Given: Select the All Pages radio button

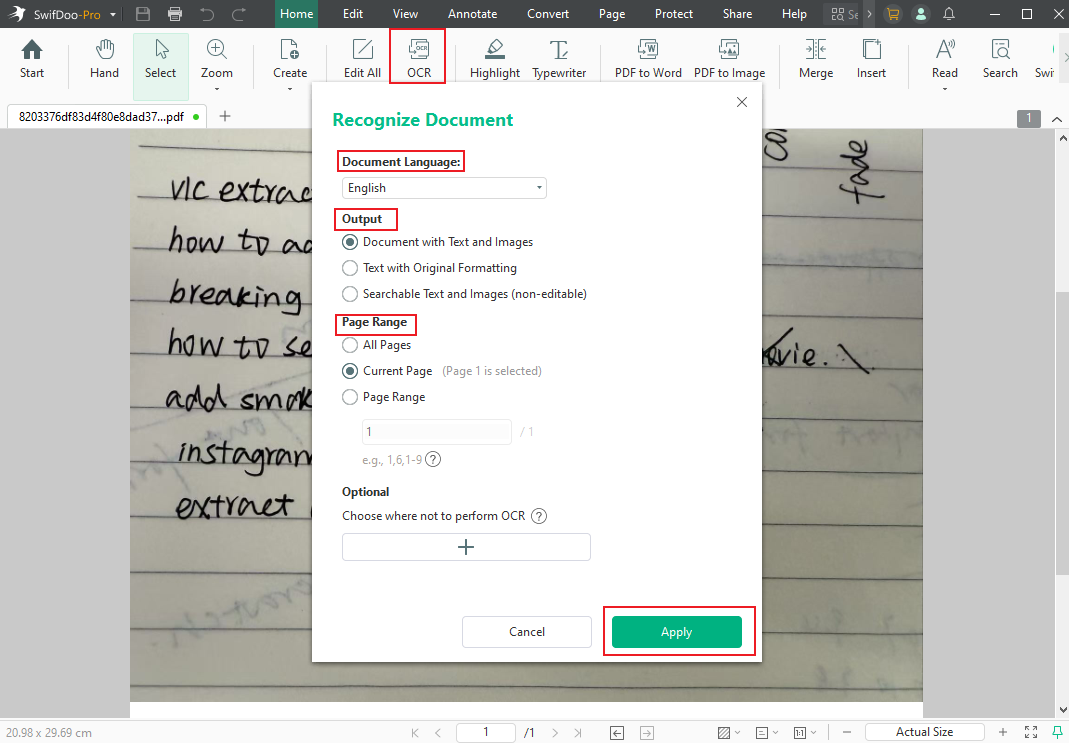Looking at the screenshot, I should (x=350, y=345).
